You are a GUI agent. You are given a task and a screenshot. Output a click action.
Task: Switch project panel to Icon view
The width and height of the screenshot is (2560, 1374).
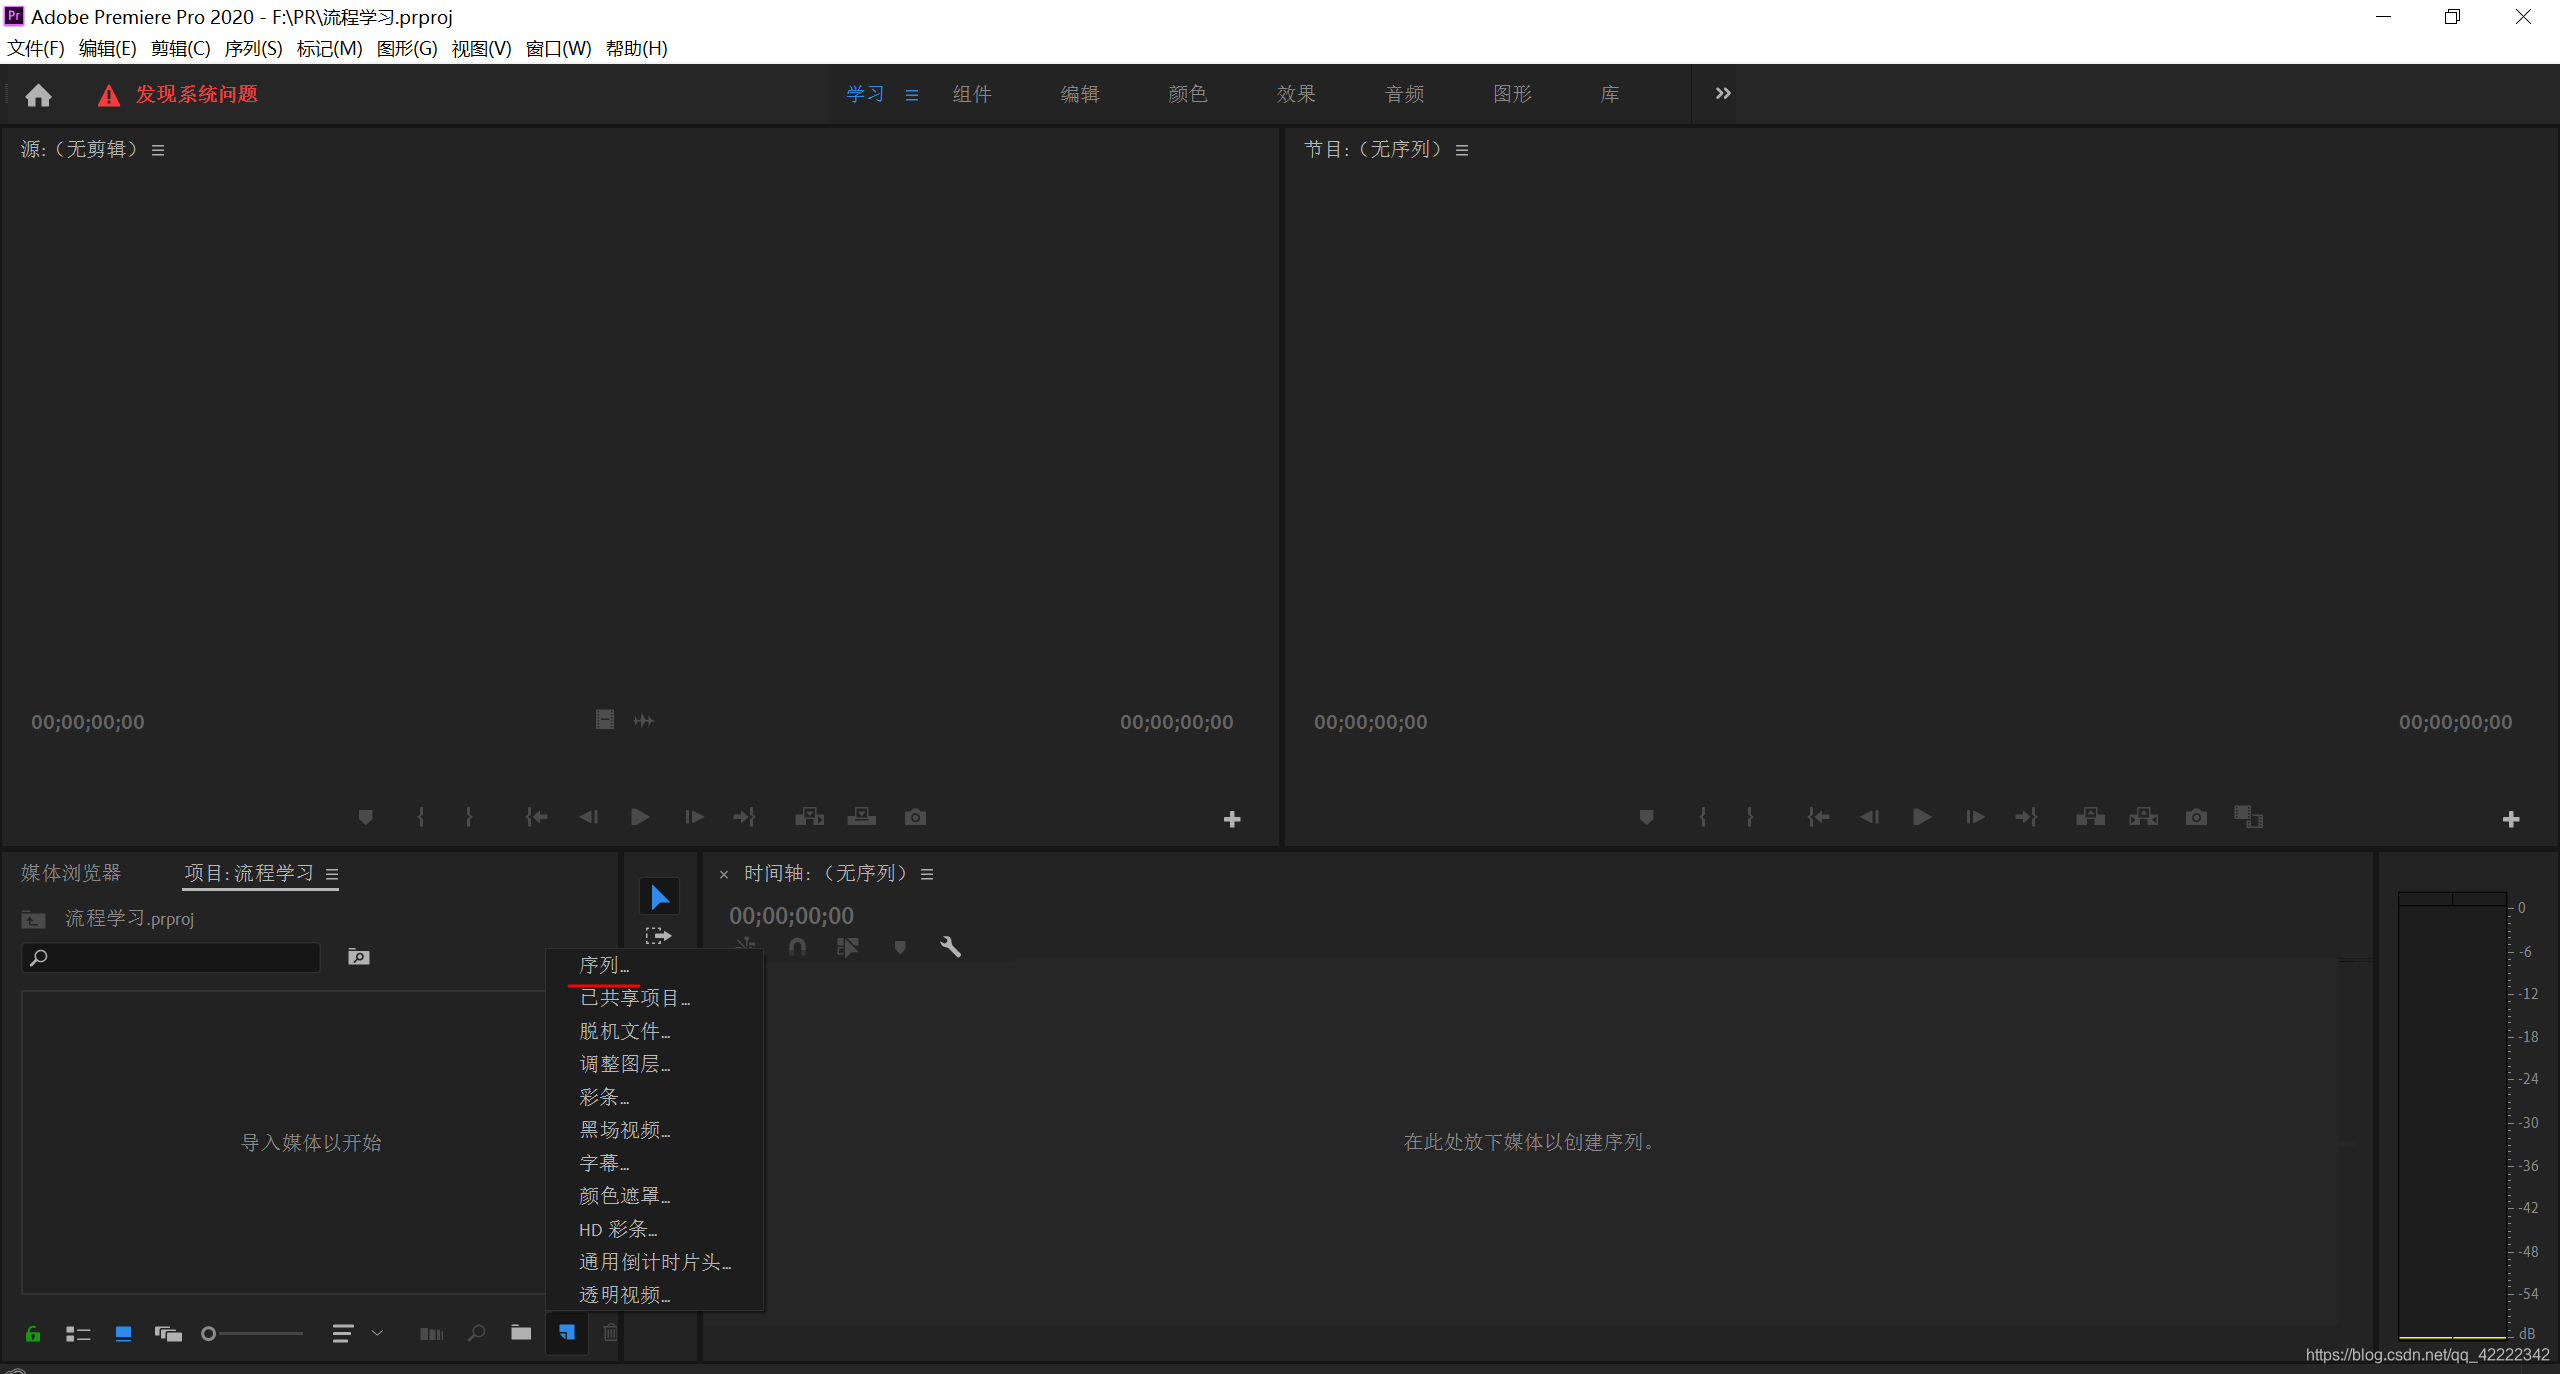(124, 1333)
